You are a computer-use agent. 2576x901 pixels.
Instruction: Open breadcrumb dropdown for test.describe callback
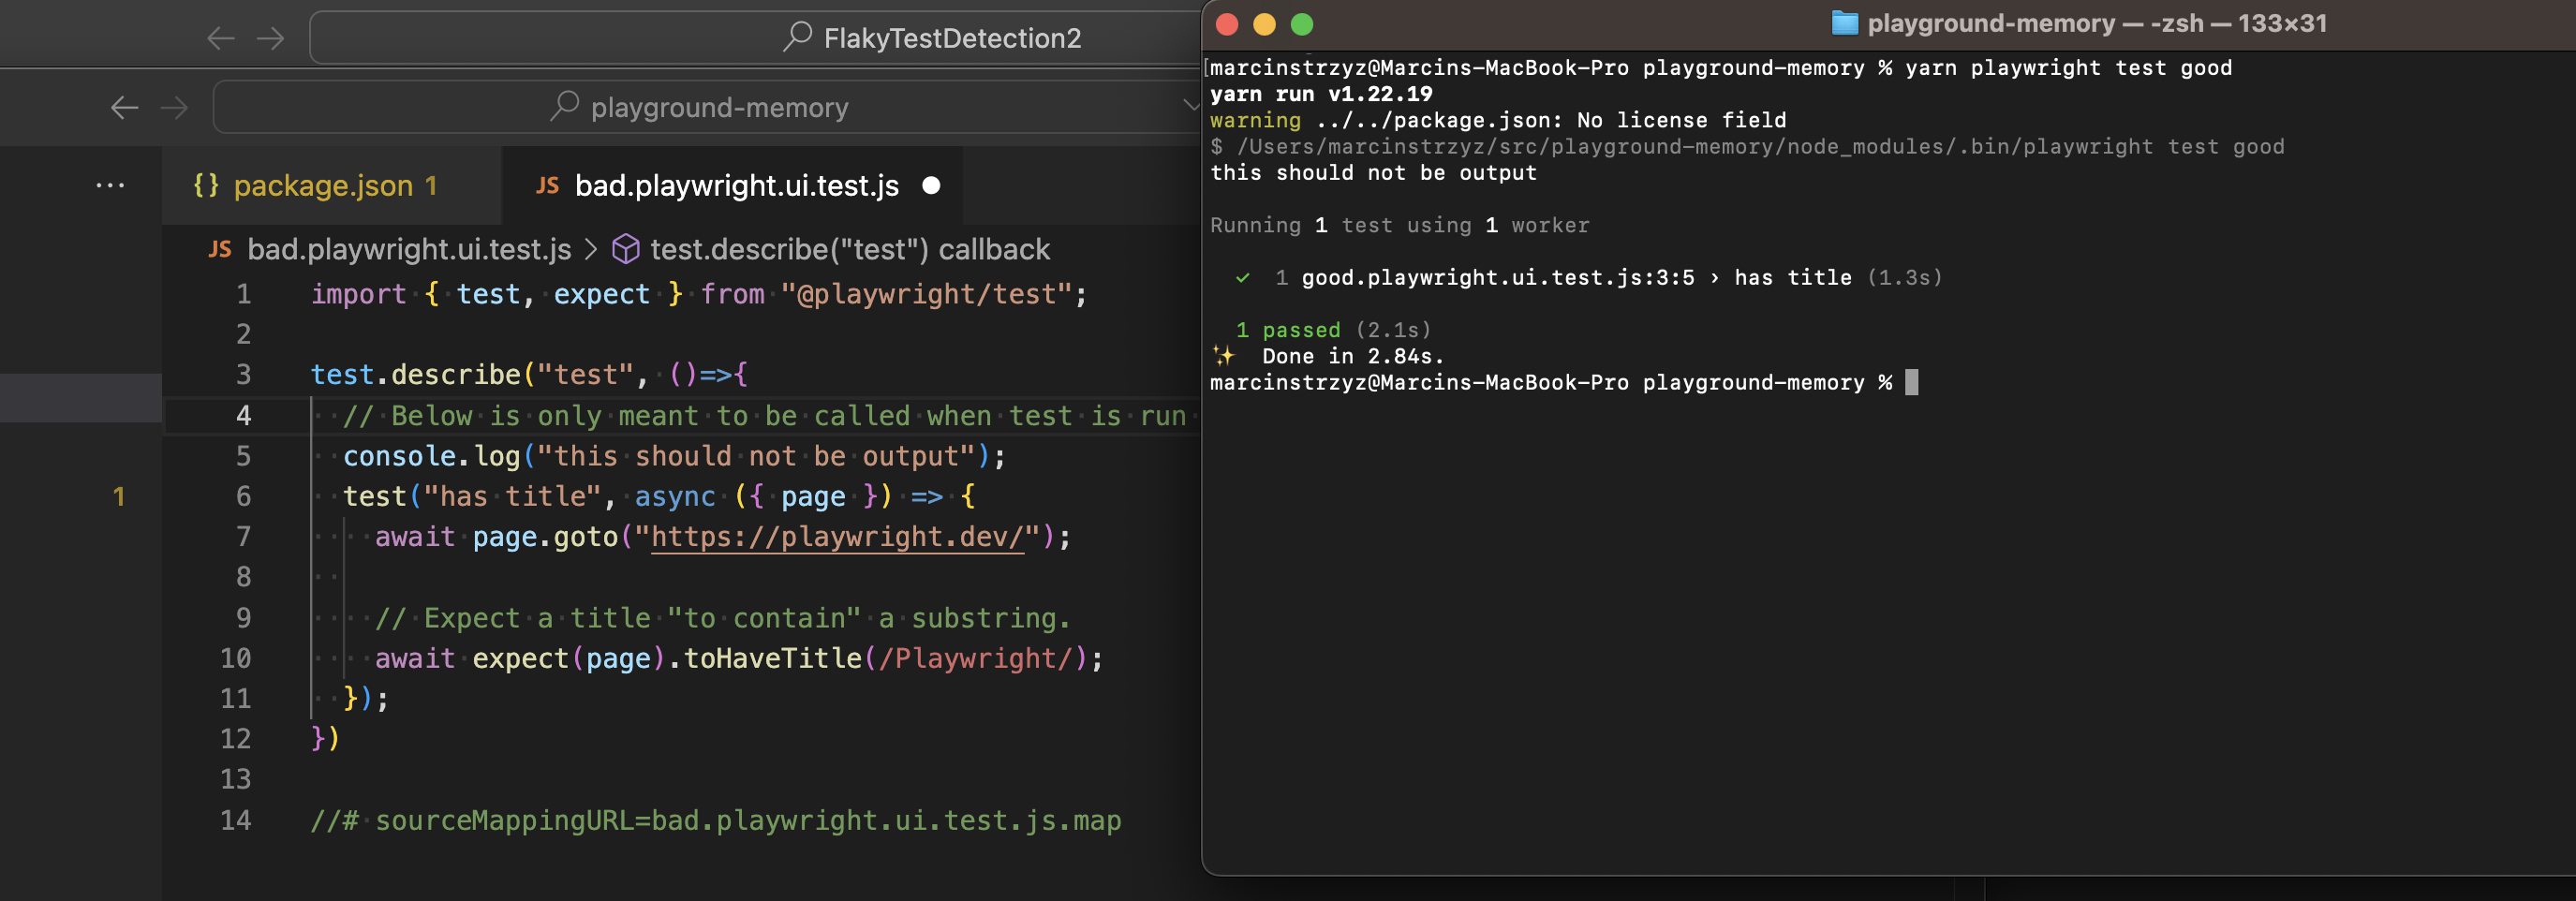tap(849, 249)
